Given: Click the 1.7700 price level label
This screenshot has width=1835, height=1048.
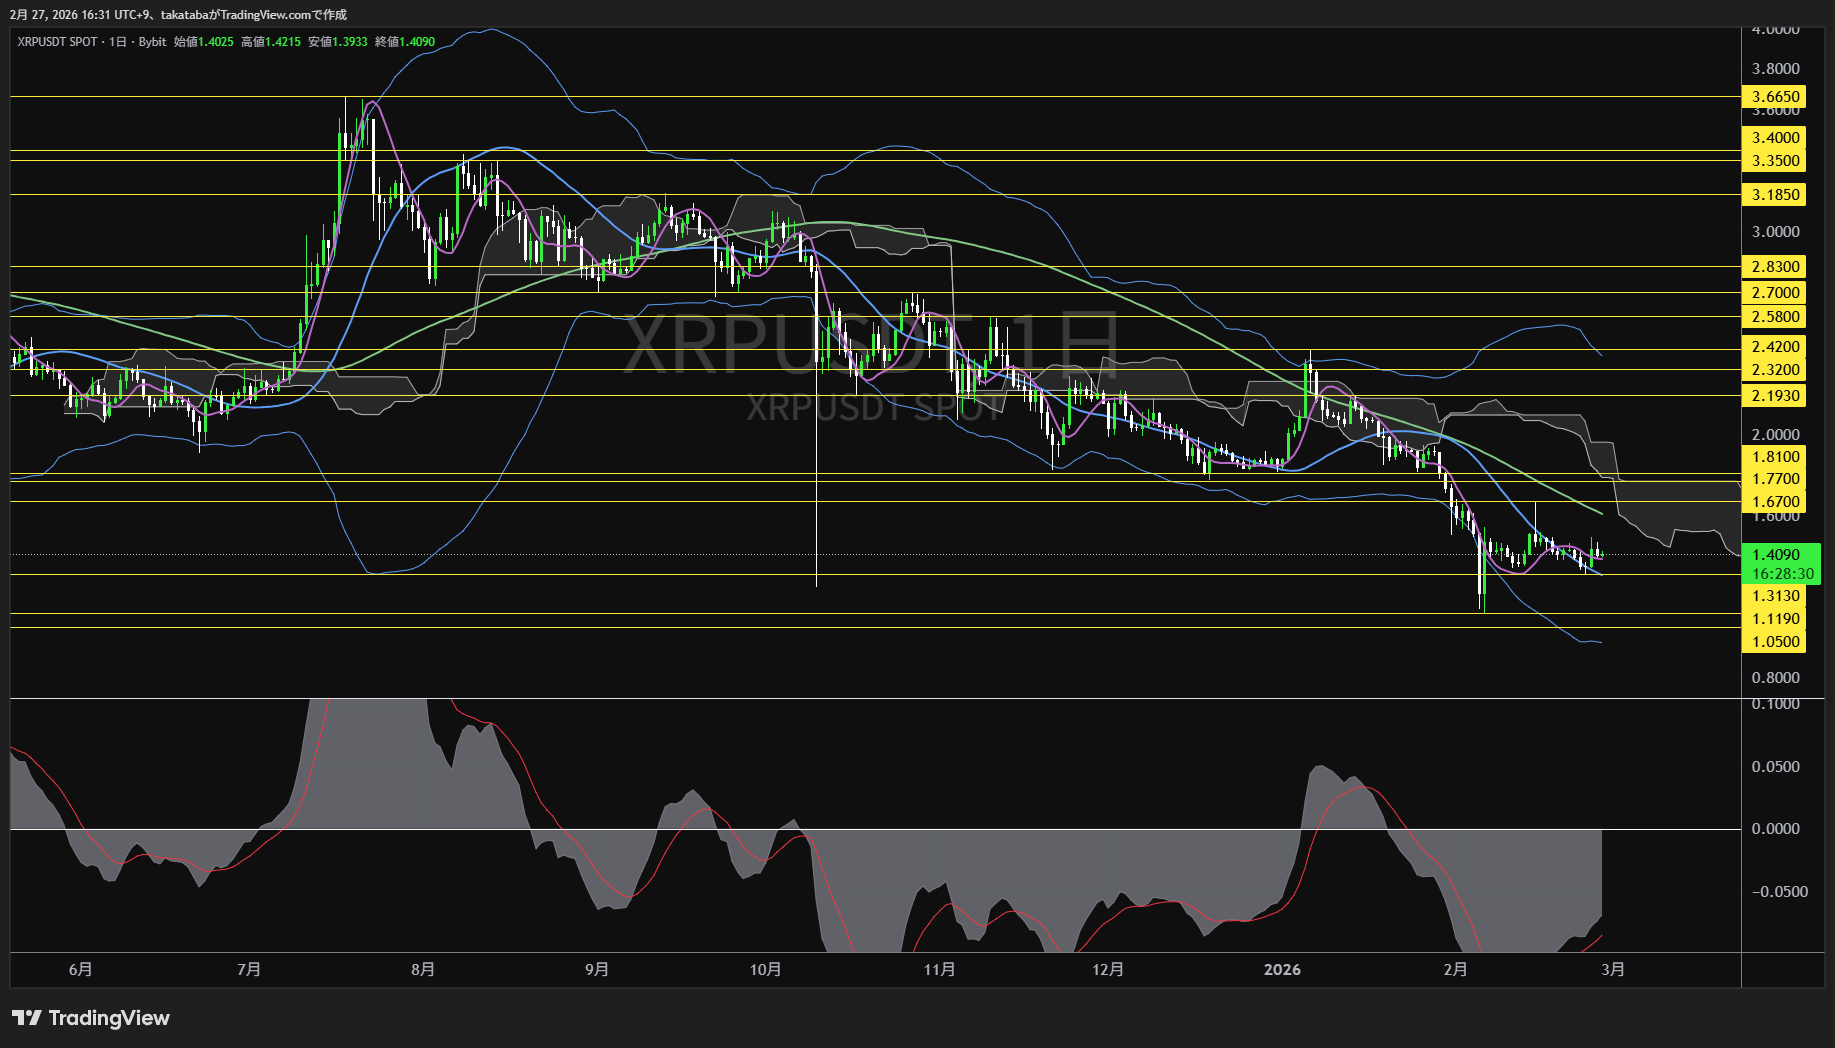Looking at the screenshot, I should pyautogui.click(x=1776, y=479).
